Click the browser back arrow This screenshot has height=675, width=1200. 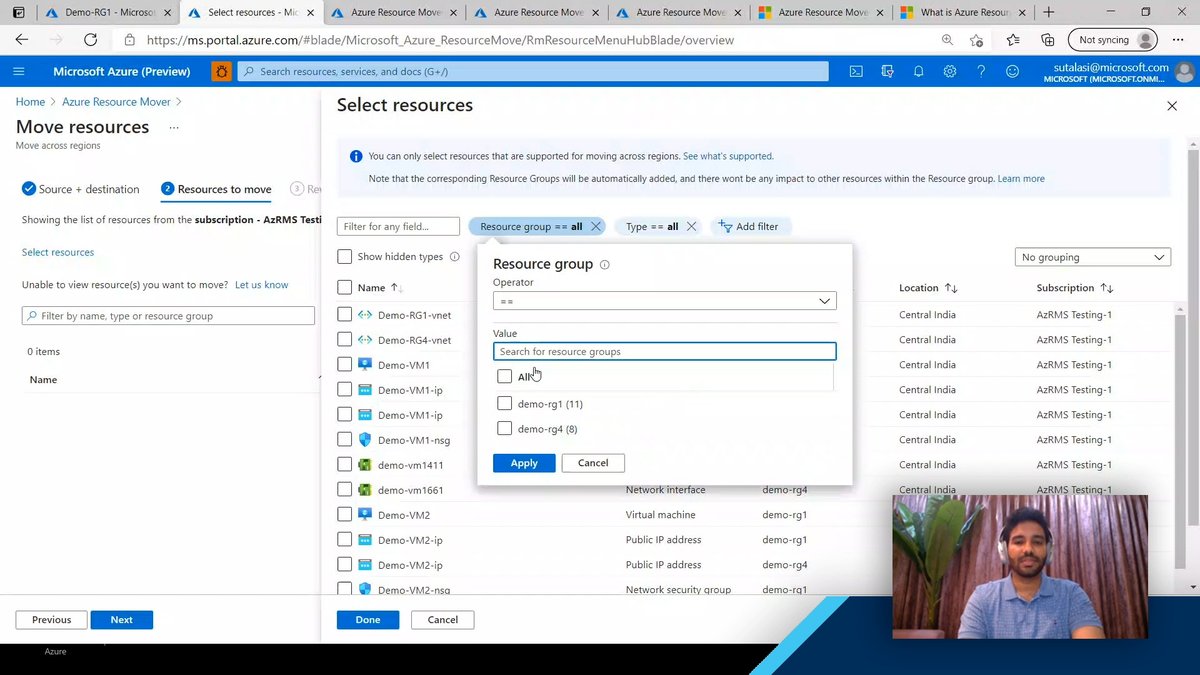22,40
